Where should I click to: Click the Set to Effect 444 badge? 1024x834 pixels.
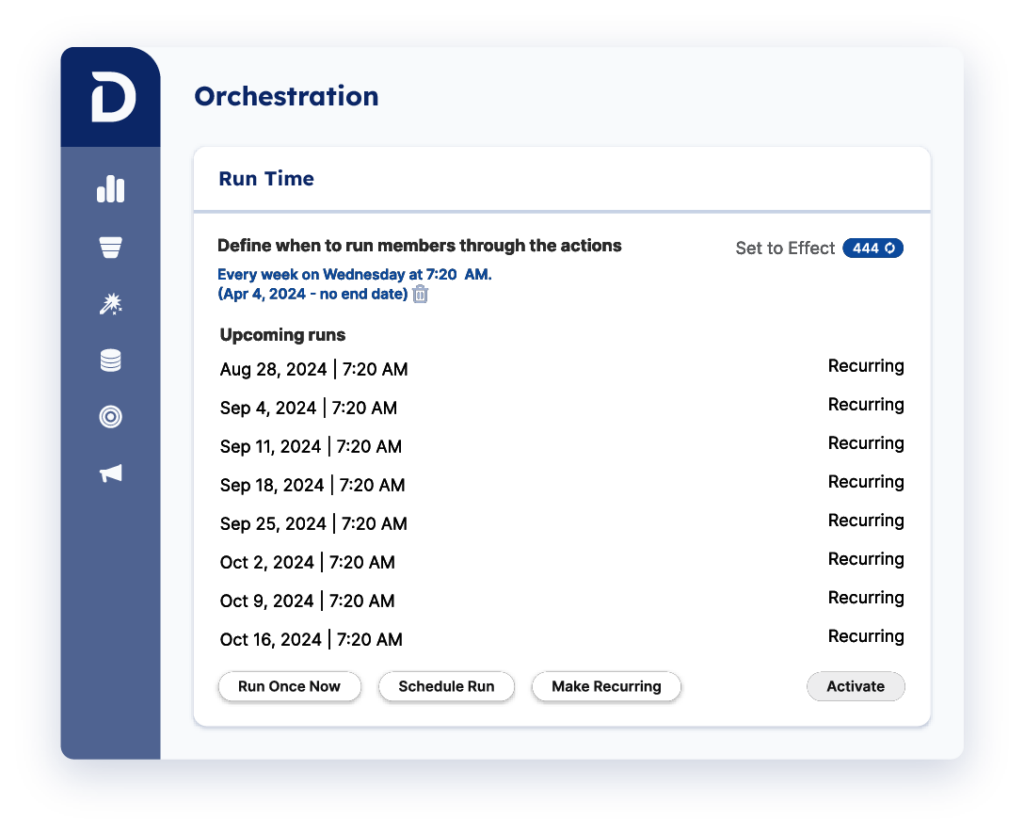click(872, 248)
